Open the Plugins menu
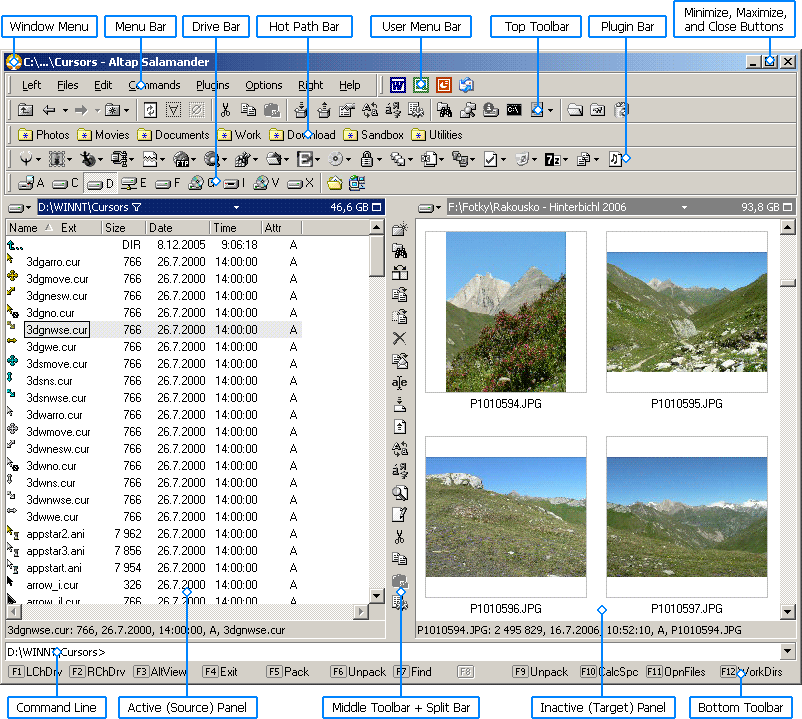This screenshot has width=802, height=719. point(213,85)
